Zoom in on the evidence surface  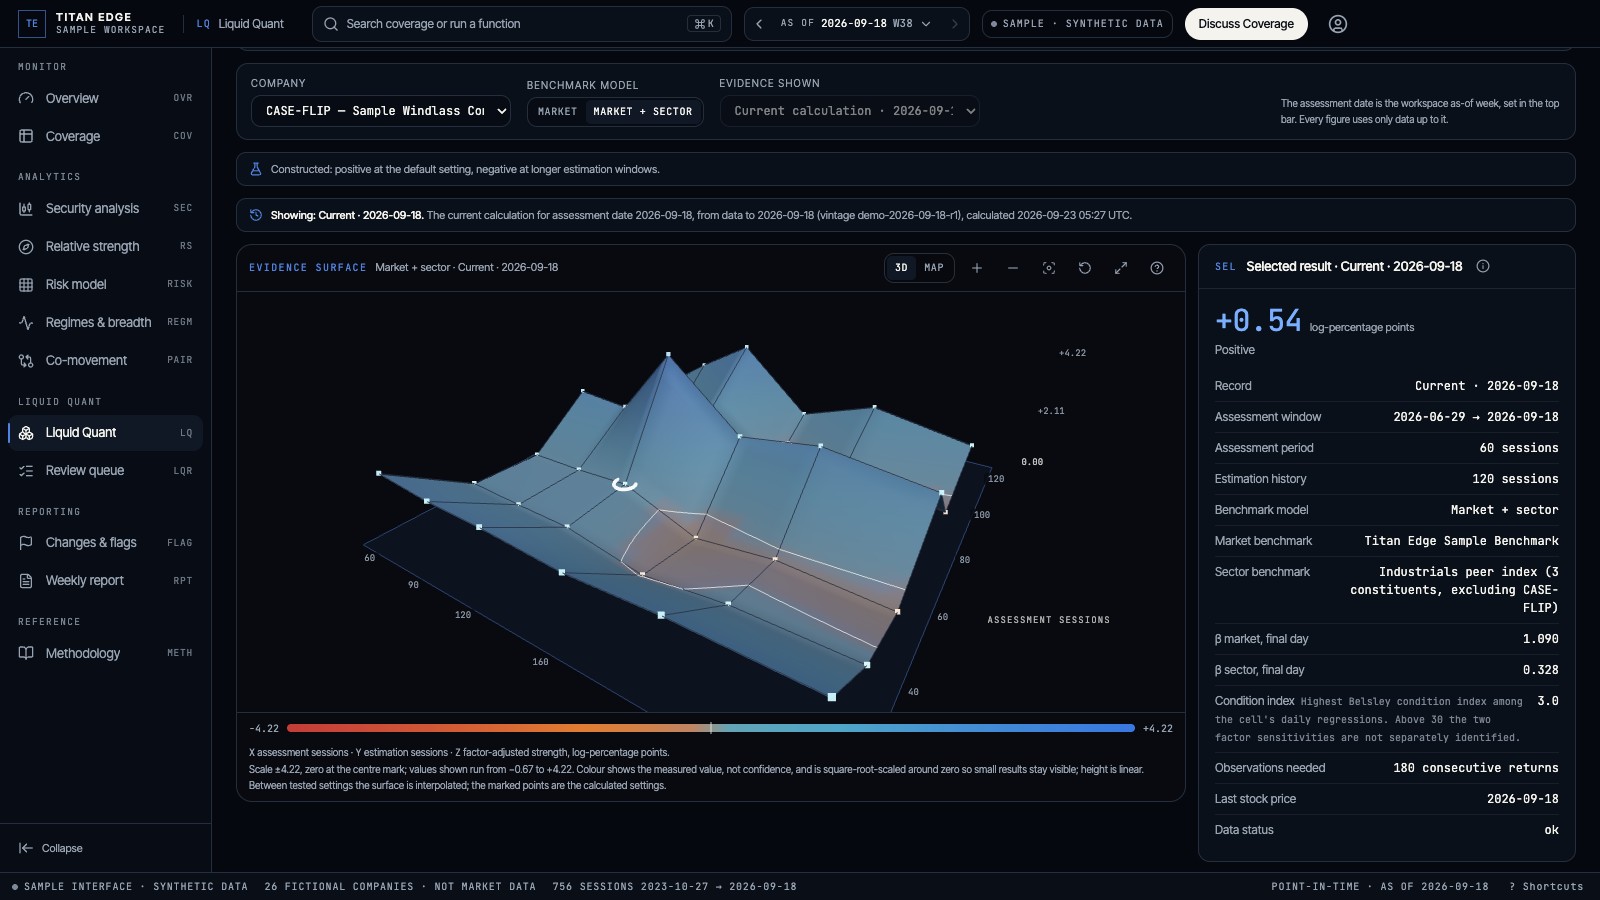click(977, 268)
